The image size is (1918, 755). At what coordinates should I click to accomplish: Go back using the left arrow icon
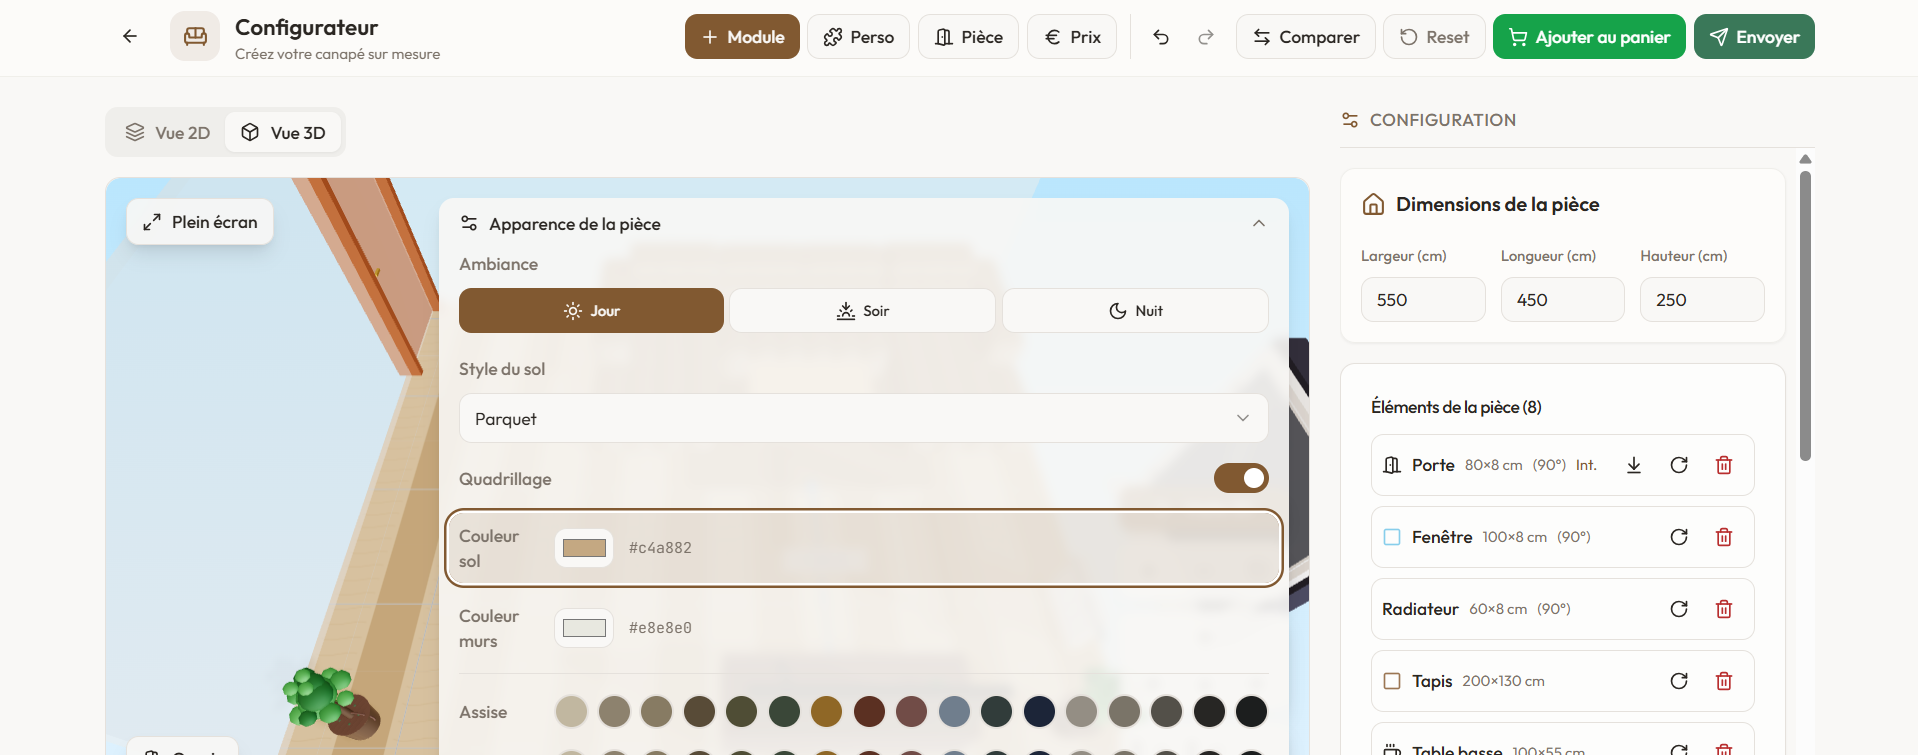pos(130,36)
